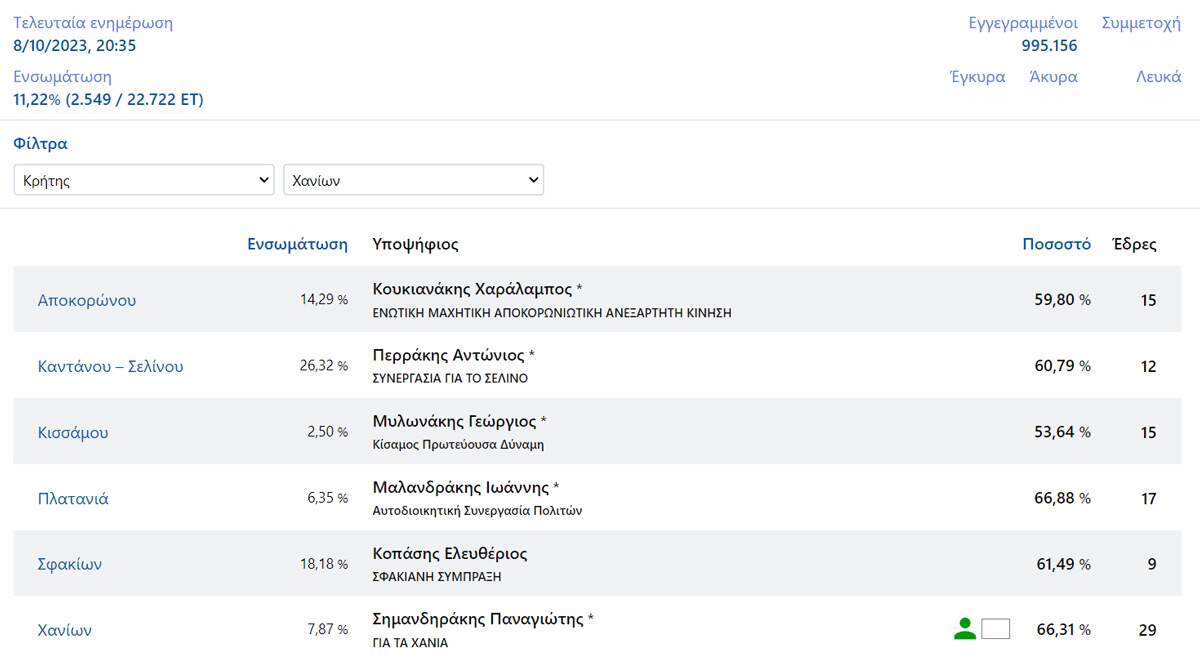
Task: Click the Έδρες column header
Action: click(x=1134, y=244)
